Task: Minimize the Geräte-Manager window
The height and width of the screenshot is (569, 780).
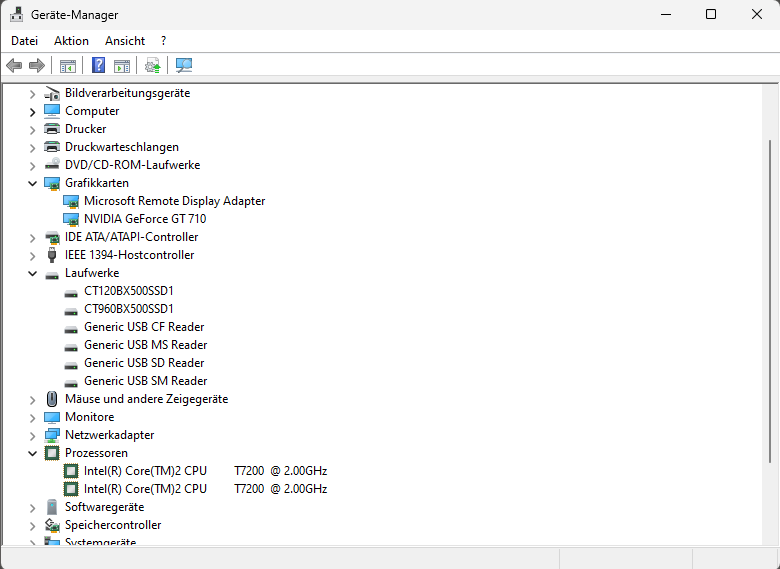Action: [666, 14]
